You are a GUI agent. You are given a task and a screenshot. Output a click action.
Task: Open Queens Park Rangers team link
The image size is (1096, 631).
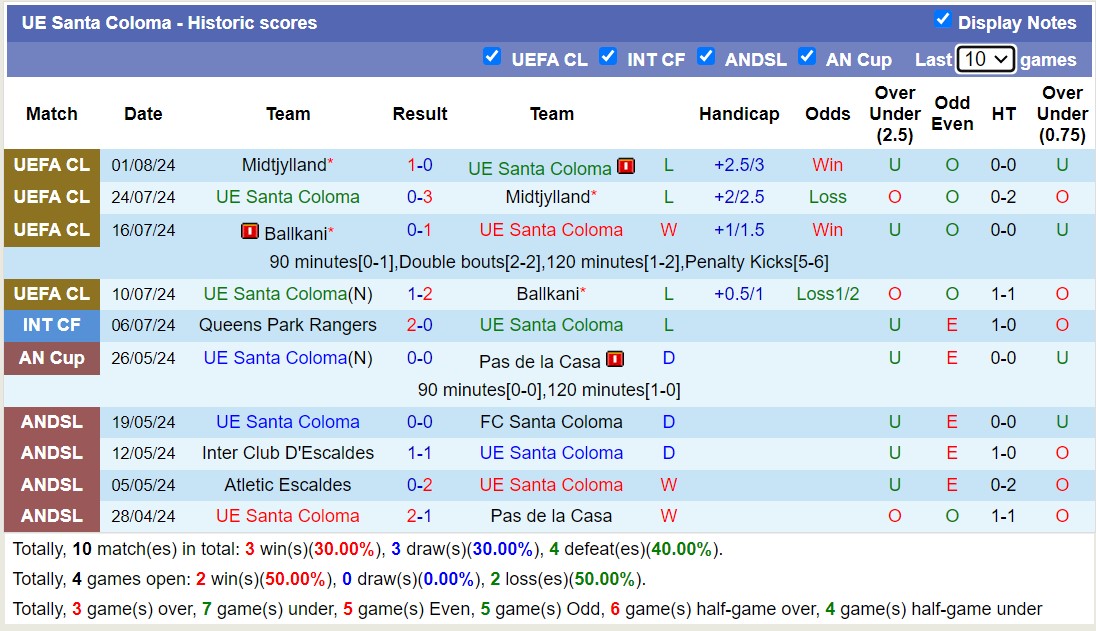click(x=287, y=325)
